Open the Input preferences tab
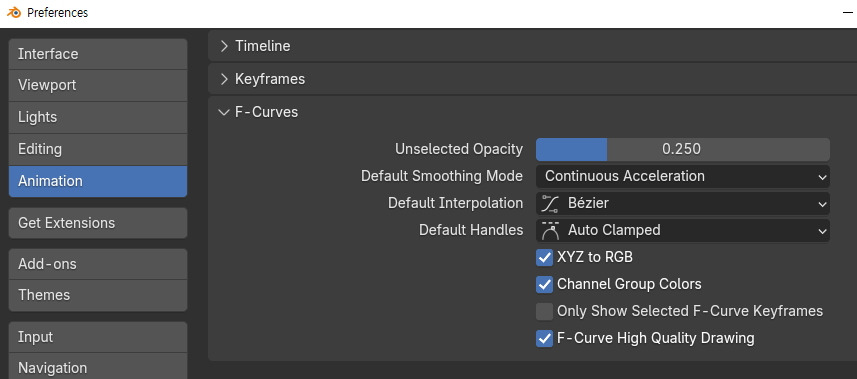 pos(98,337)
